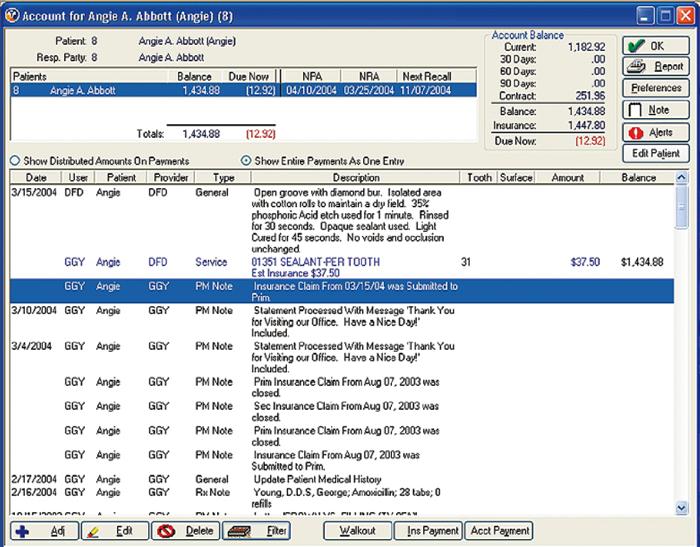Select Show Distributed Amounts On Payments
This screenshot has width=700, height=547.
click(x=15, y=160)
